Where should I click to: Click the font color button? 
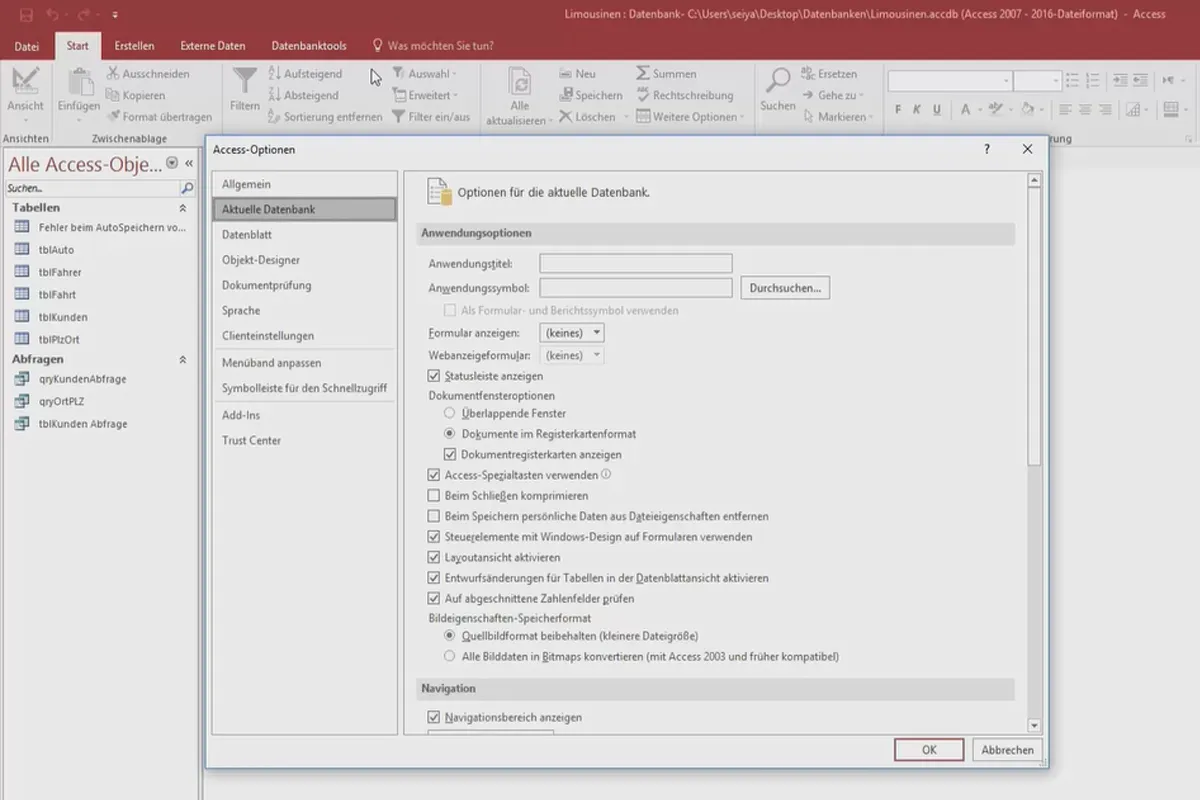[965, 109]
